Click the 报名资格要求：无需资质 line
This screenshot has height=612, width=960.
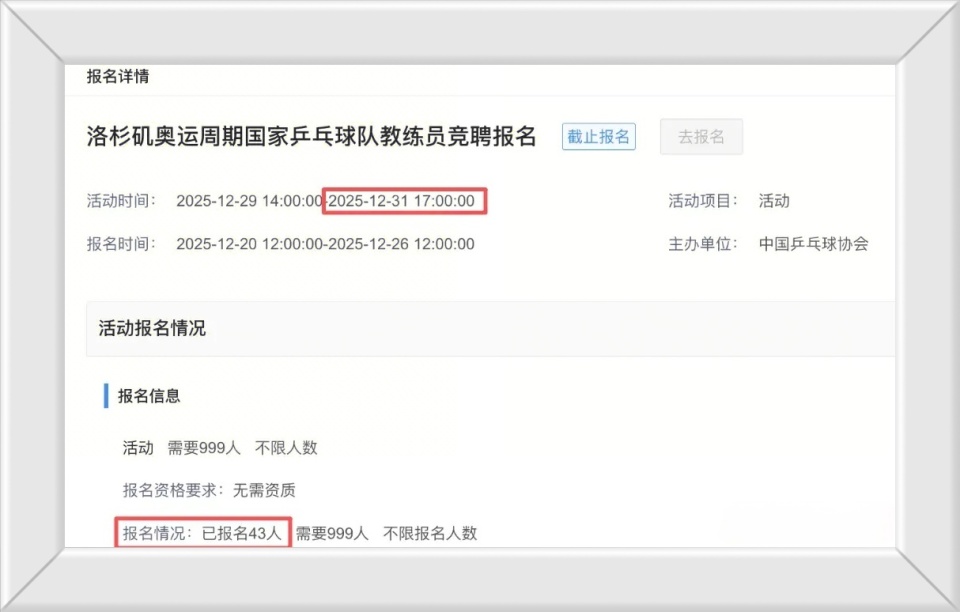[208, 491]
